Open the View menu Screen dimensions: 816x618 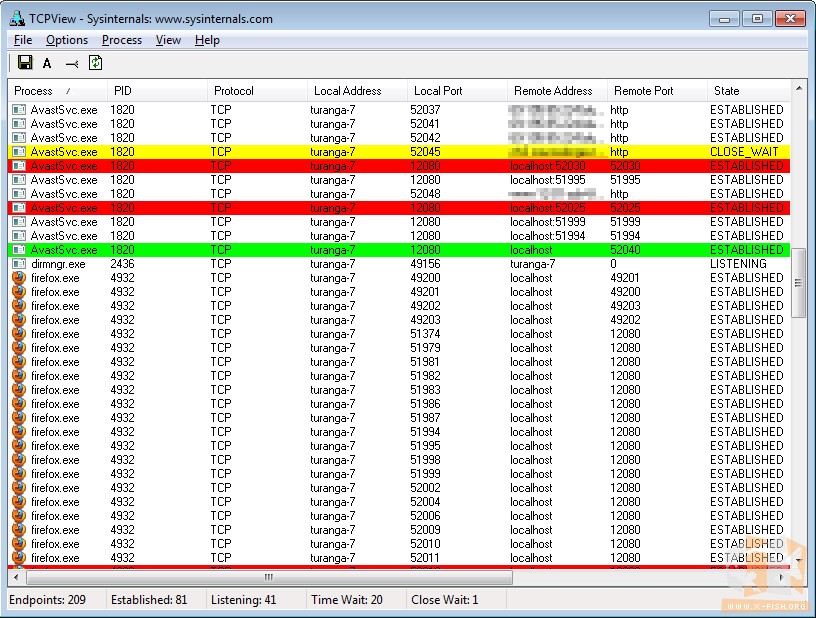[168, 40]
